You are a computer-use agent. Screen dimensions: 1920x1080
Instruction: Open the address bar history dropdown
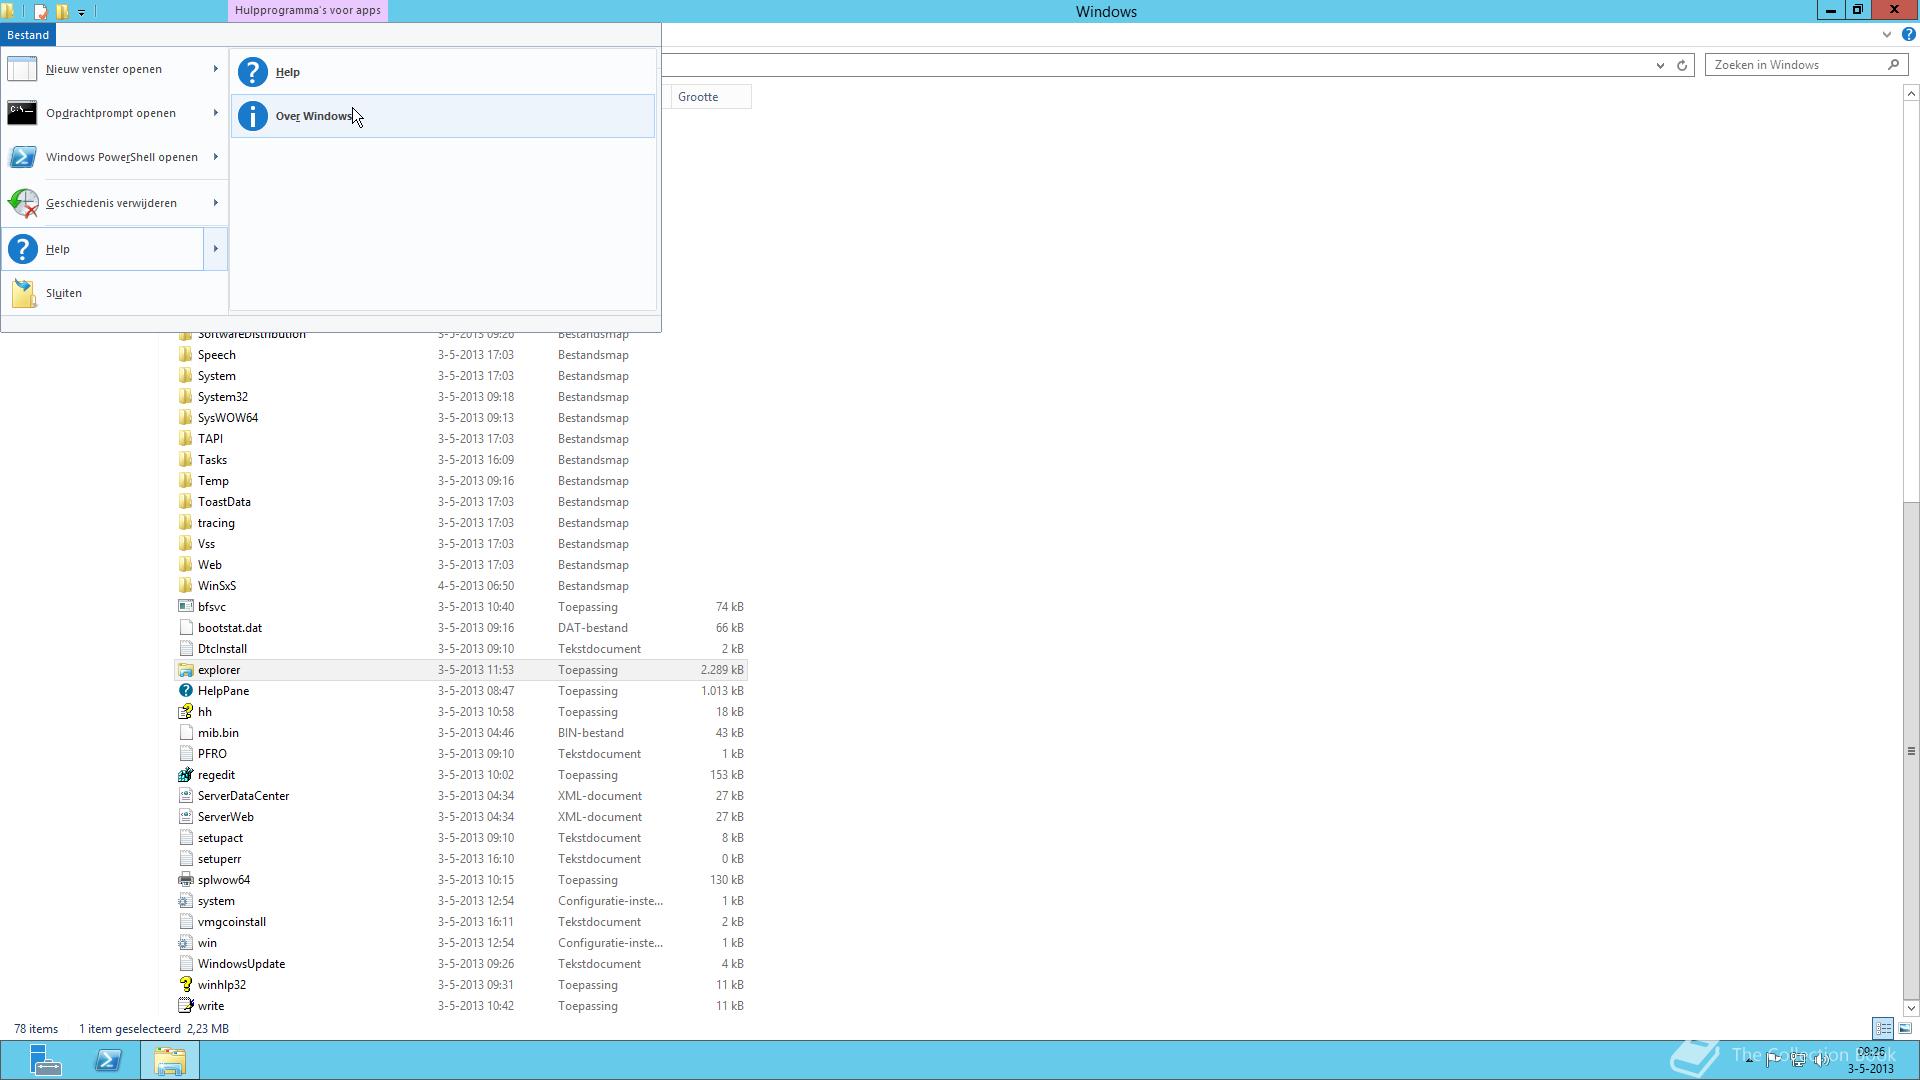point(1660,65)
